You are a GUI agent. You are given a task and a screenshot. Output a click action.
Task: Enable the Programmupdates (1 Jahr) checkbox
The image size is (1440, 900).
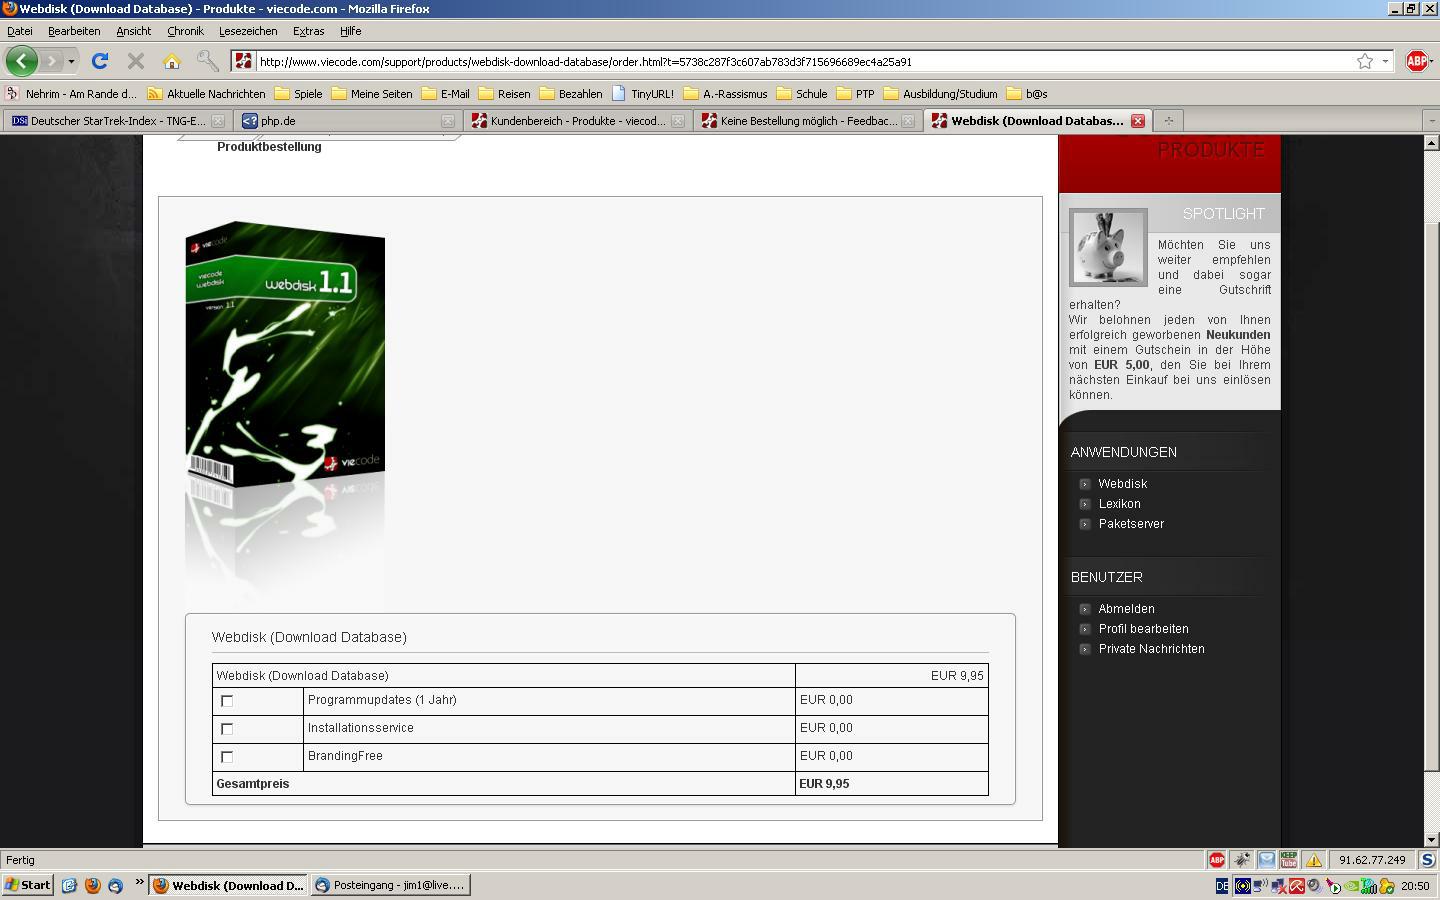227,701
